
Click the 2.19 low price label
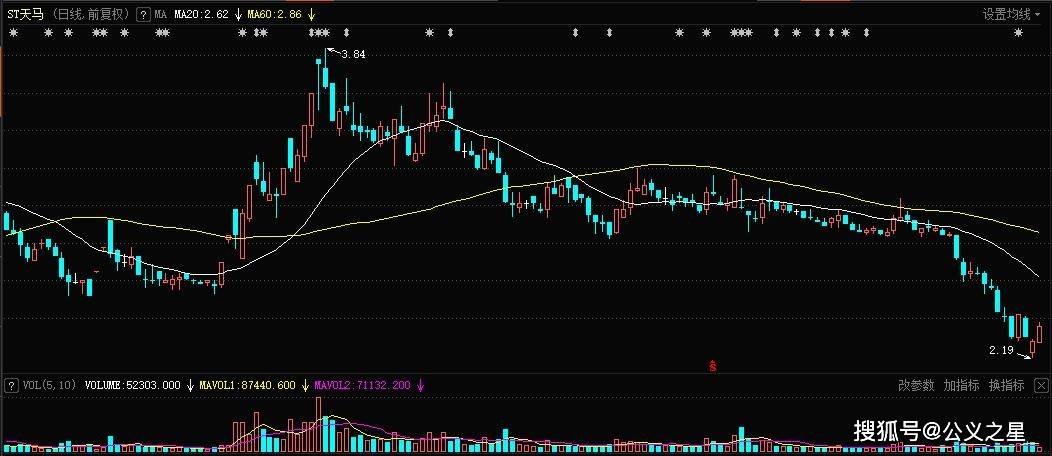[x=1000, y=351]
